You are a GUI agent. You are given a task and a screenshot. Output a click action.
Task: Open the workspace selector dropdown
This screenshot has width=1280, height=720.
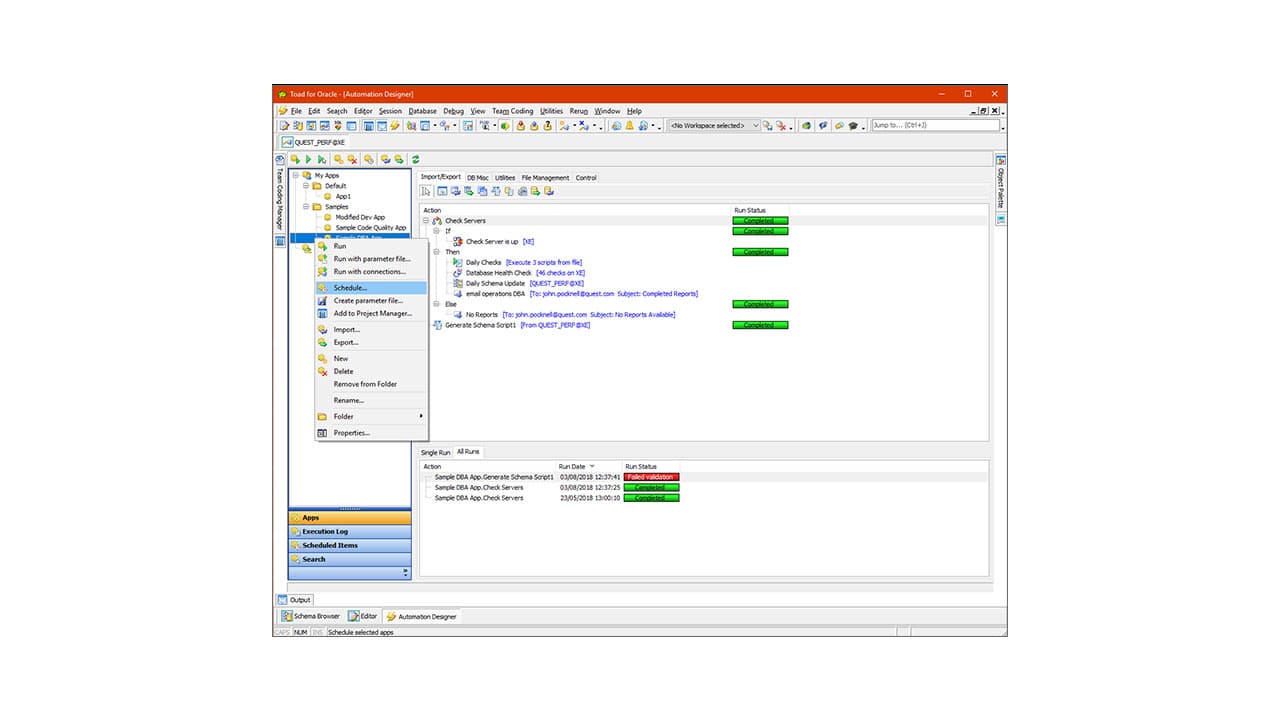757,125
